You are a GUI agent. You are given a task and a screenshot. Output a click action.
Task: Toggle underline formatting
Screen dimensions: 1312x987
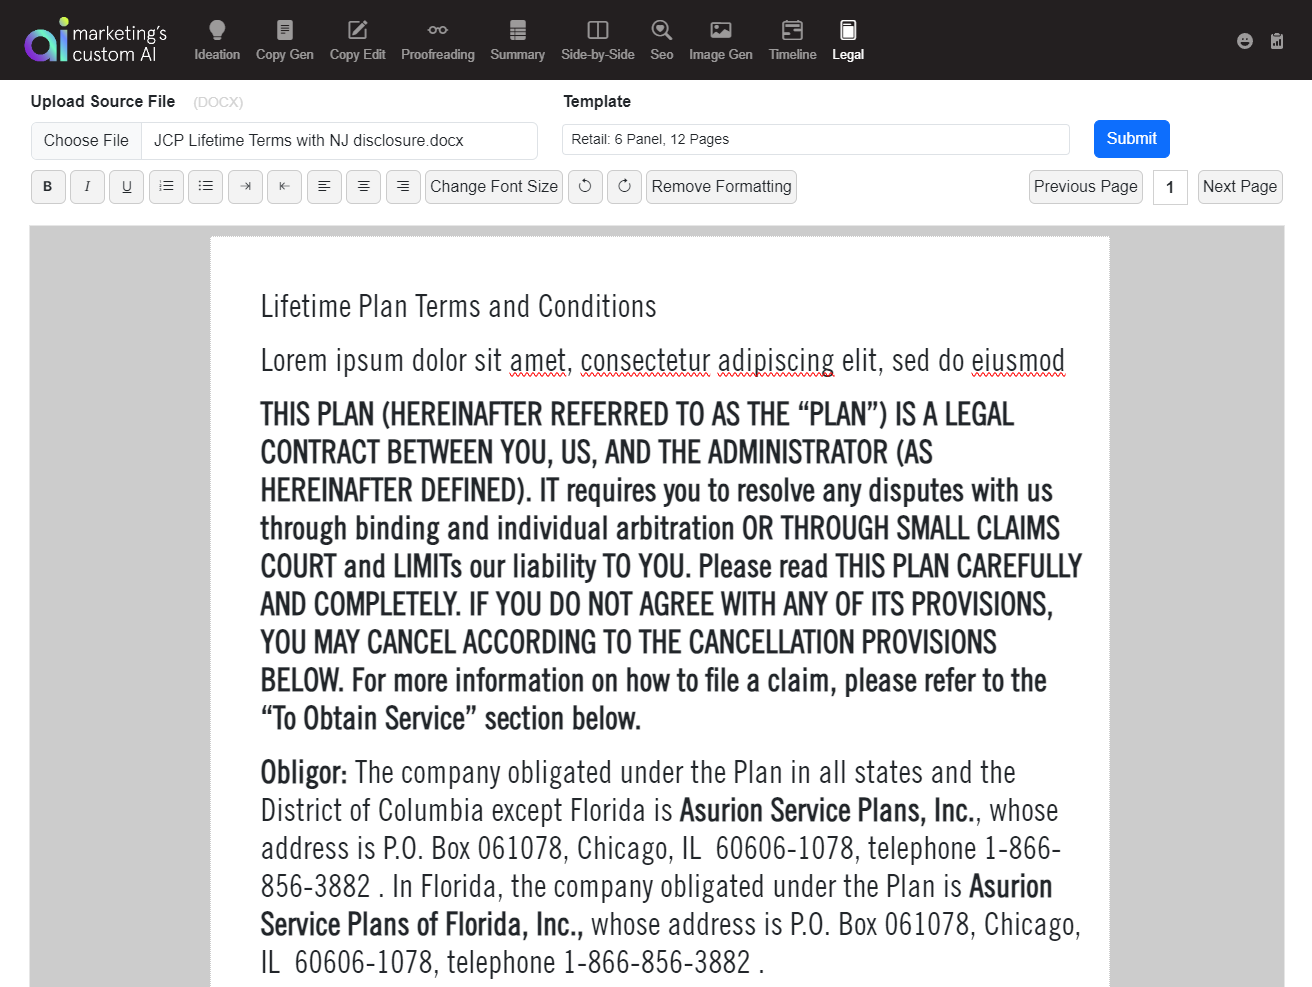click(127, 187)
